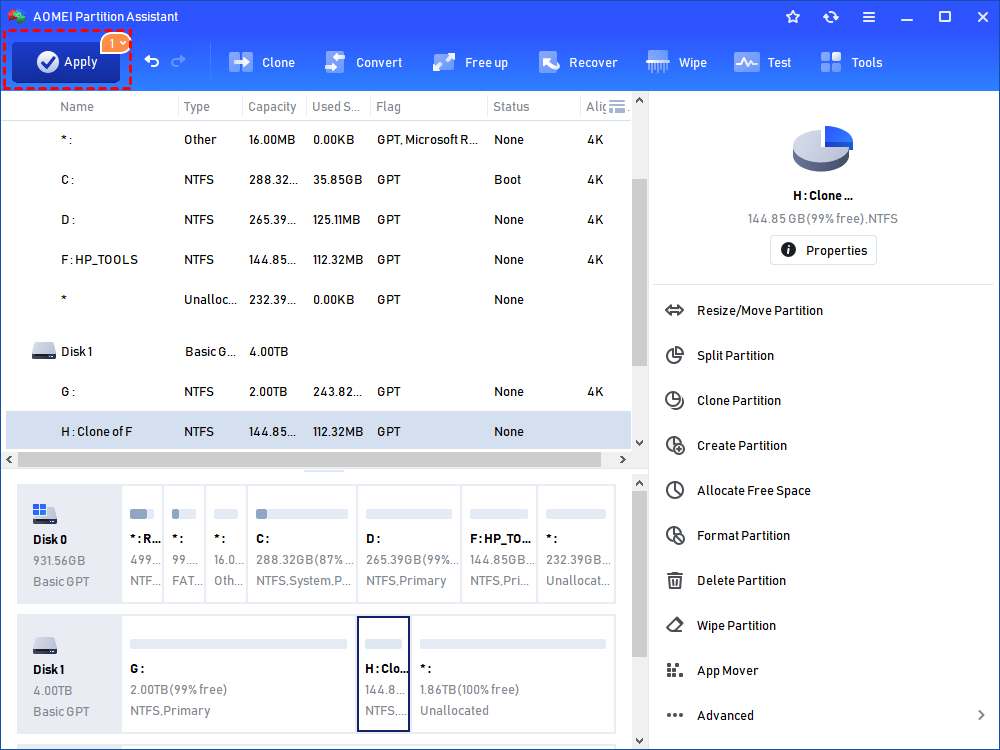Select the C: partition row
The height and width of the screenshot is (750, 1000).
pos(318,180)
